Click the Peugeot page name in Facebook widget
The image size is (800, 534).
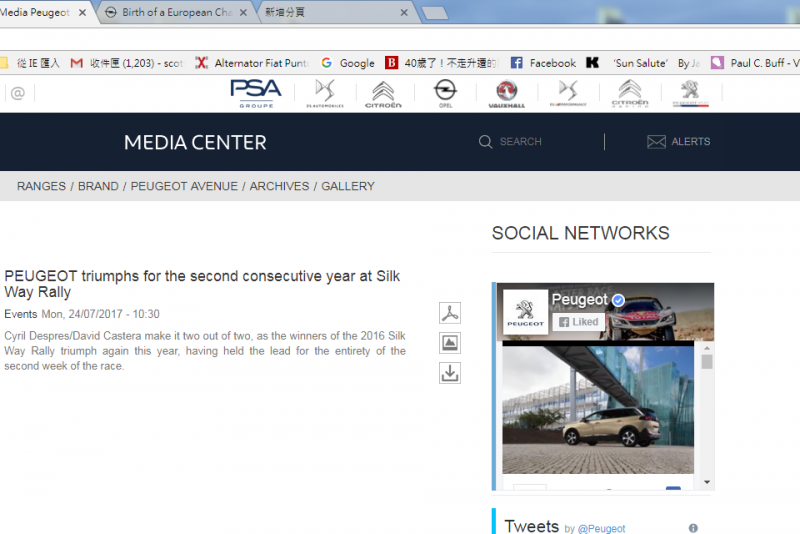click(580, 299)
